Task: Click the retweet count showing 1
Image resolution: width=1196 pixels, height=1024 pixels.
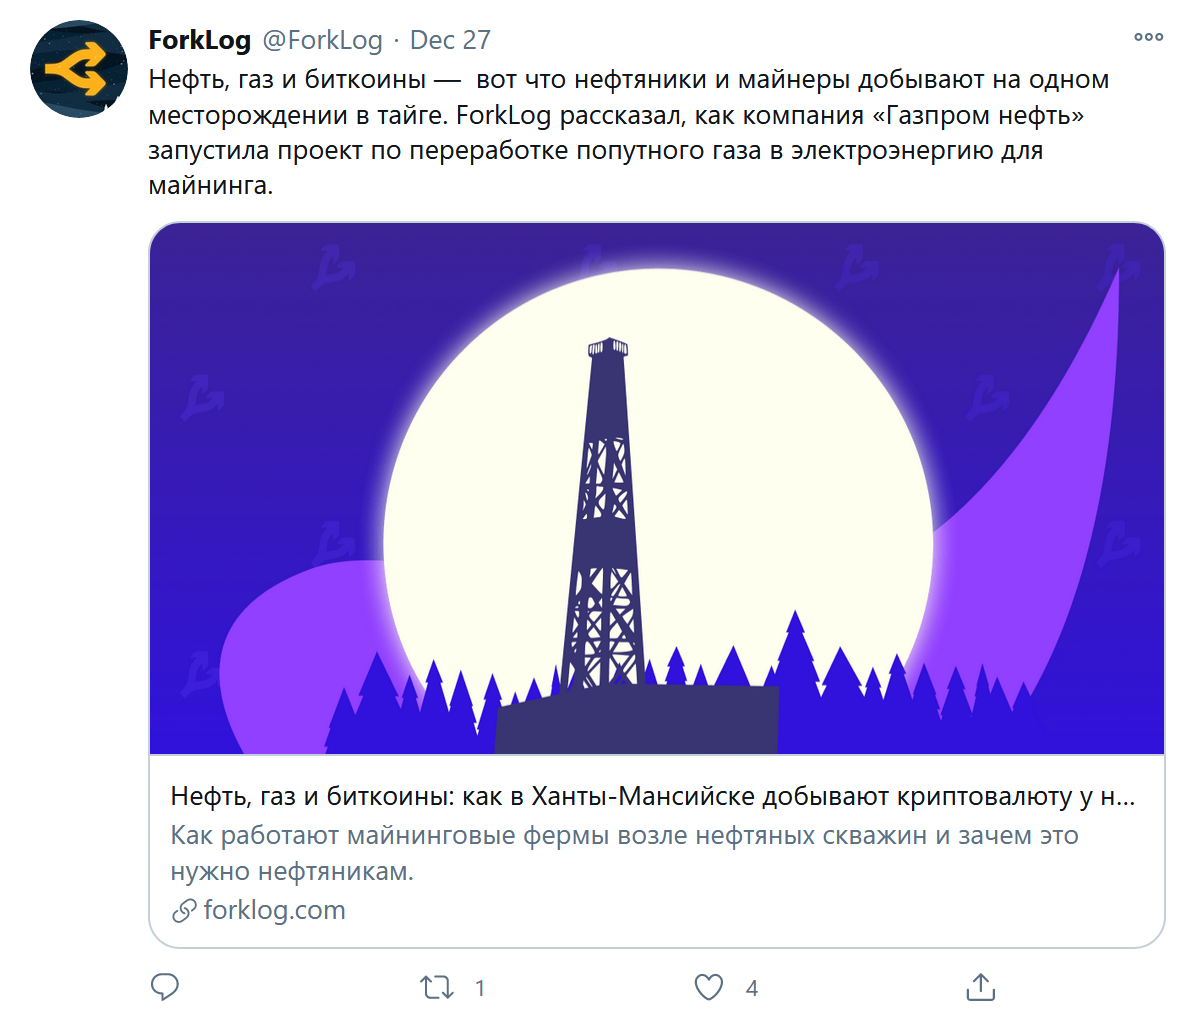Action: click(480, 988)
